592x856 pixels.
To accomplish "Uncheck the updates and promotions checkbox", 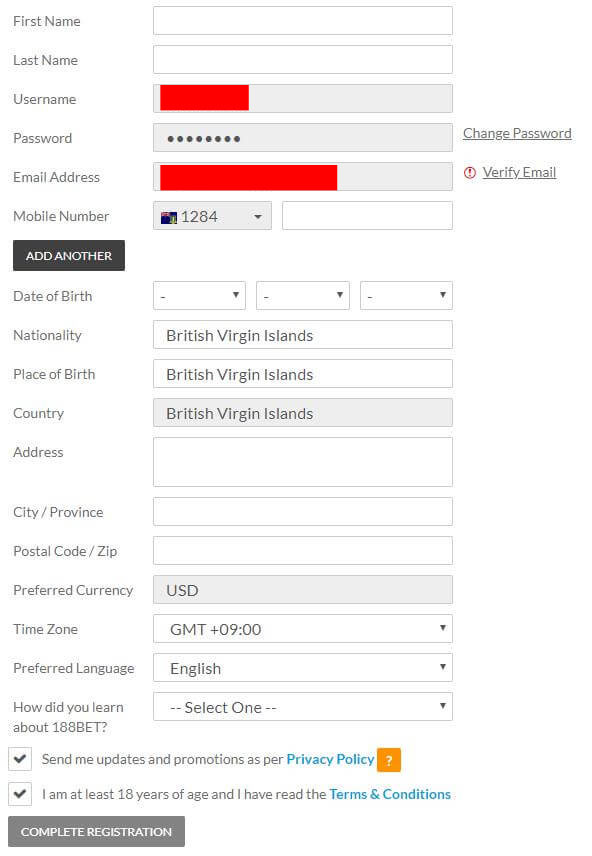I will tap(20, 759).
